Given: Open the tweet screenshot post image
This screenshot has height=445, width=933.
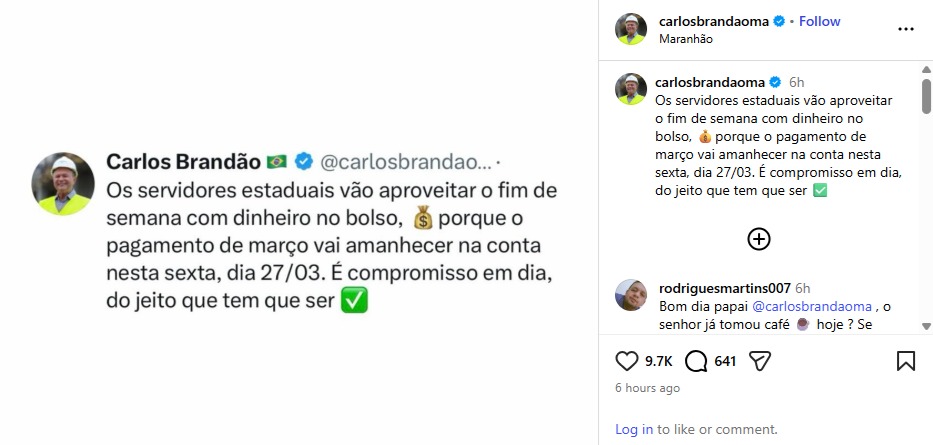Looking at the screenshot, I should (x=299, y=222).
